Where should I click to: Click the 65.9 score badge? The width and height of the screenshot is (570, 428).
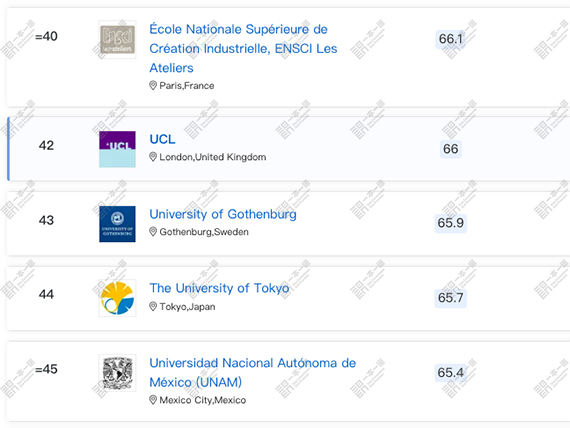[450, 223]
